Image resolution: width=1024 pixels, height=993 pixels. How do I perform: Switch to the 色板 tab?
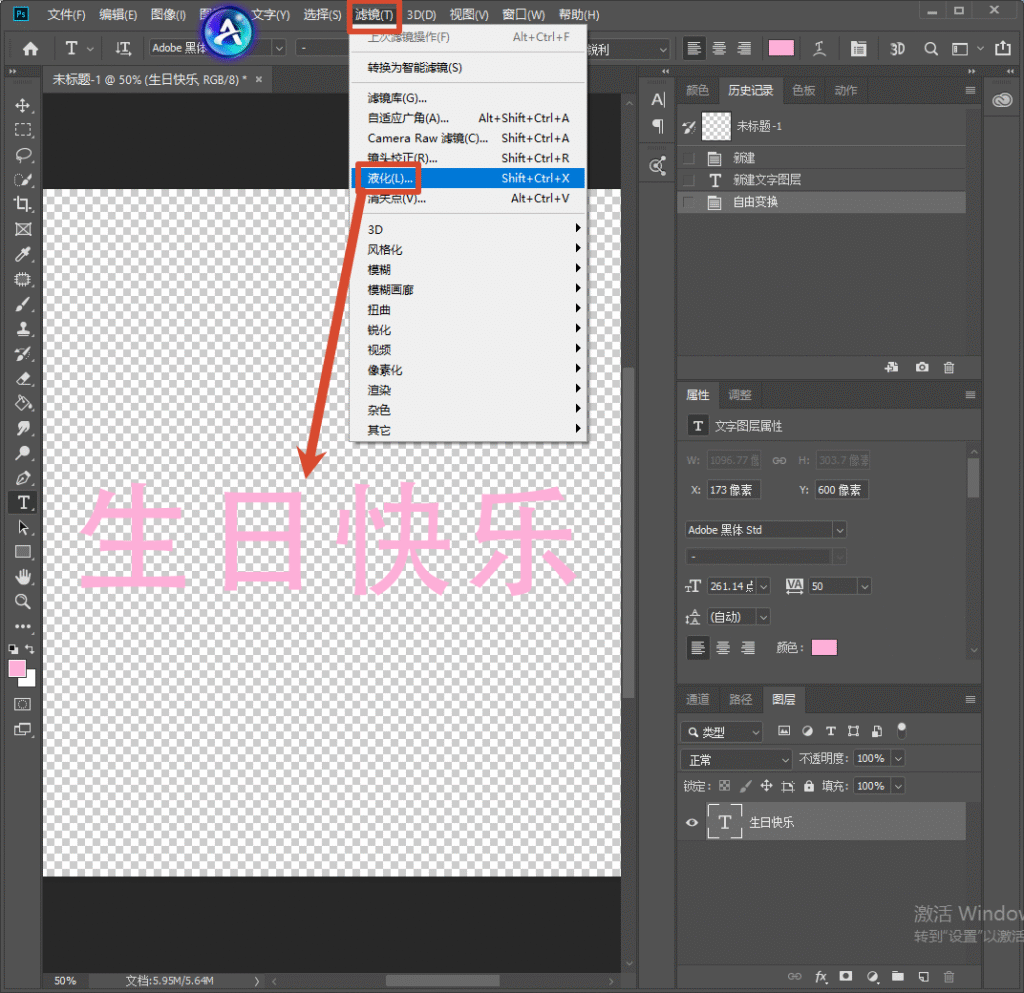coord(804,91)
